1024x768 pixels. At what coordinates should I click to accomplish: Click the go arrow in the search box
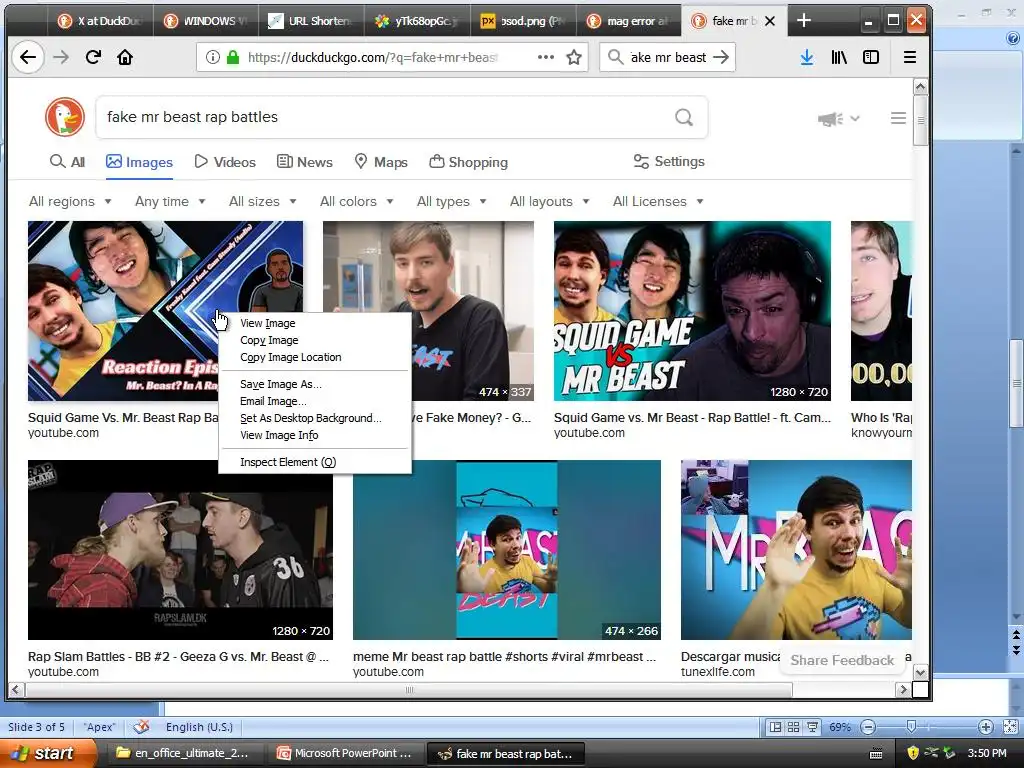721,57
